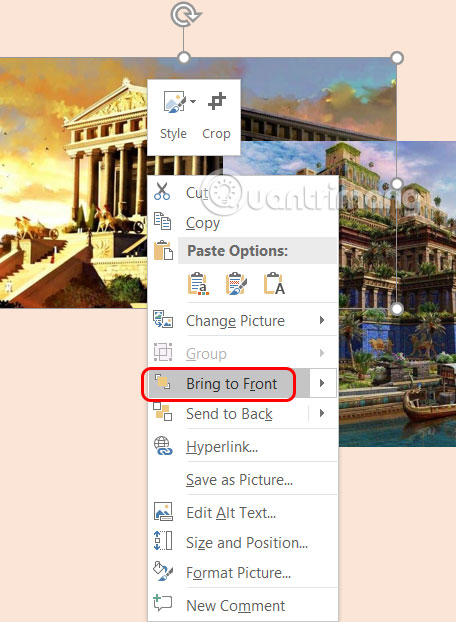Screen dimensions: 456x622
Task: Click the Size and Position icon
Action: (163, 541)
